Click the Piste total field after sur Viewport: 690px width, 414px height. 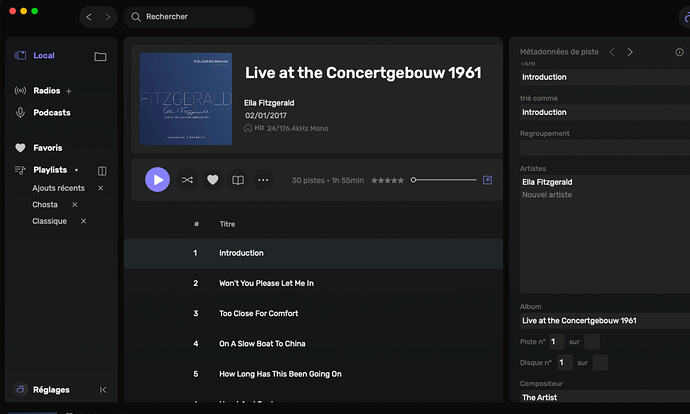point(592,341)
